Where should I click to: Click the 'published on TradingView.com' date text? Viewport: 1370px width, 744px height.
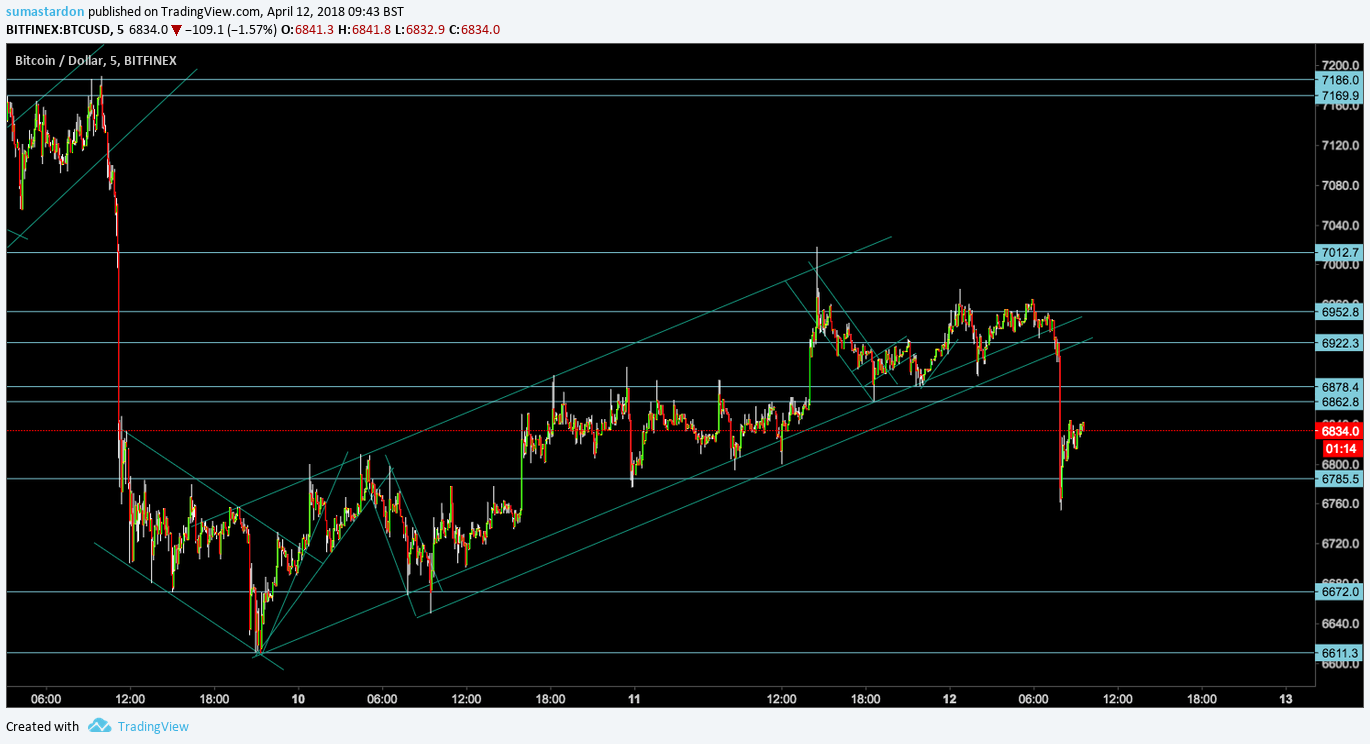click(246, 11)
